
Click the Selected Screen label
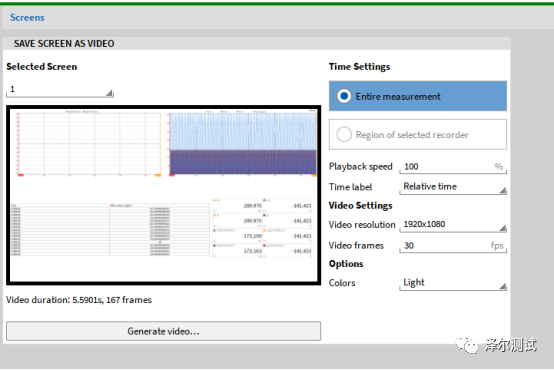(41, 67)
